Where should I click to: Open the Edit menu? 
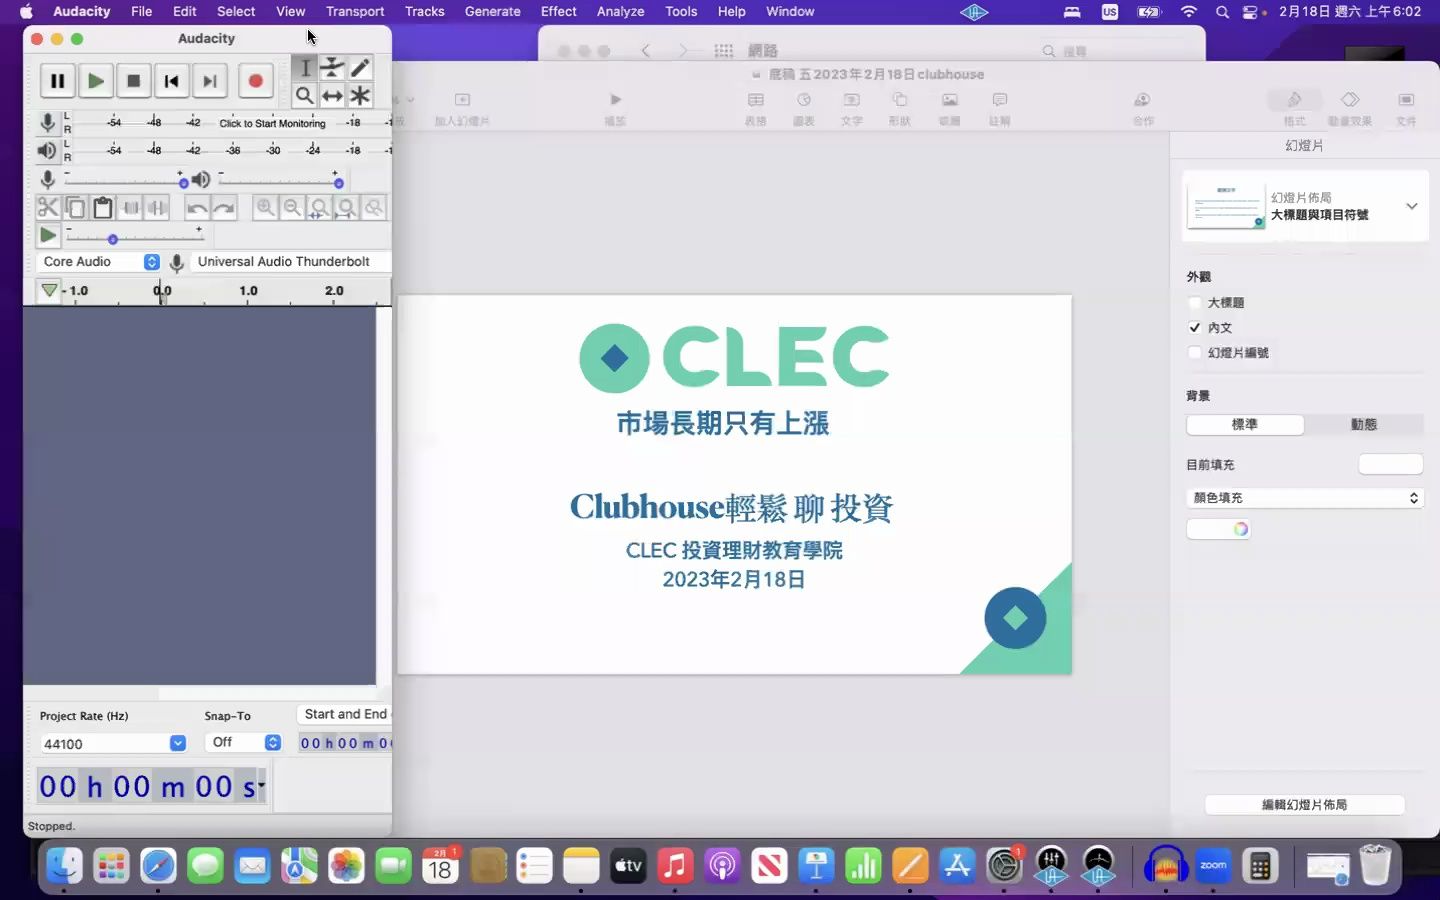(184, 11)
